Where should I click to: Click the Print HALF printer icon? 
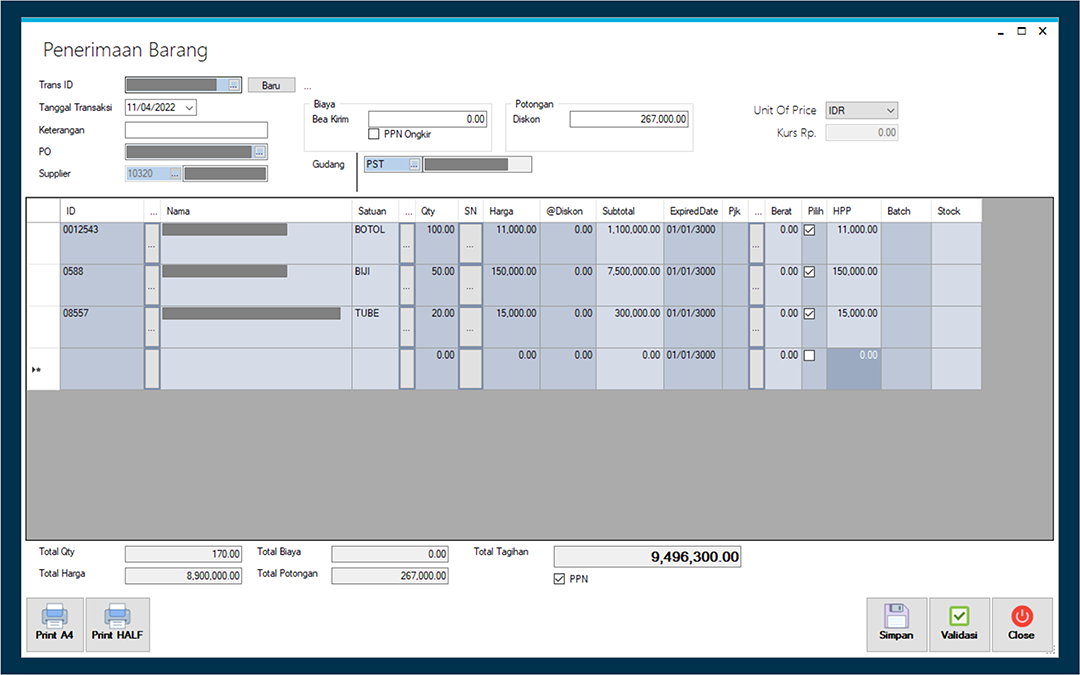click(117, 616)
